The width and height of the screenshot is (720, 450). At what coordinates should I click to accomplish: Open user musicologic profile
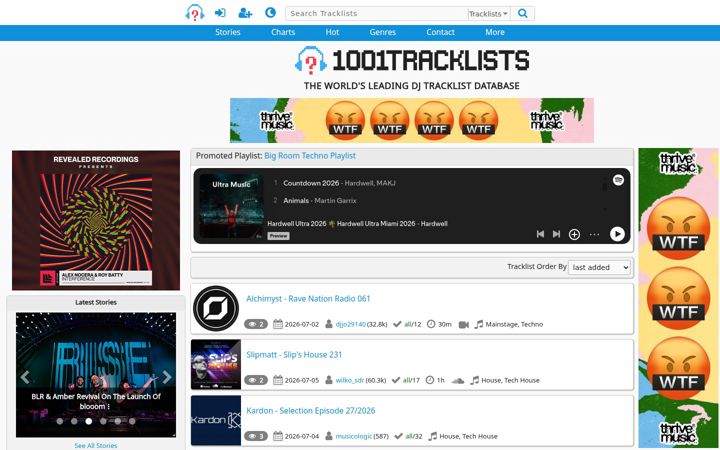click(354, 436)
